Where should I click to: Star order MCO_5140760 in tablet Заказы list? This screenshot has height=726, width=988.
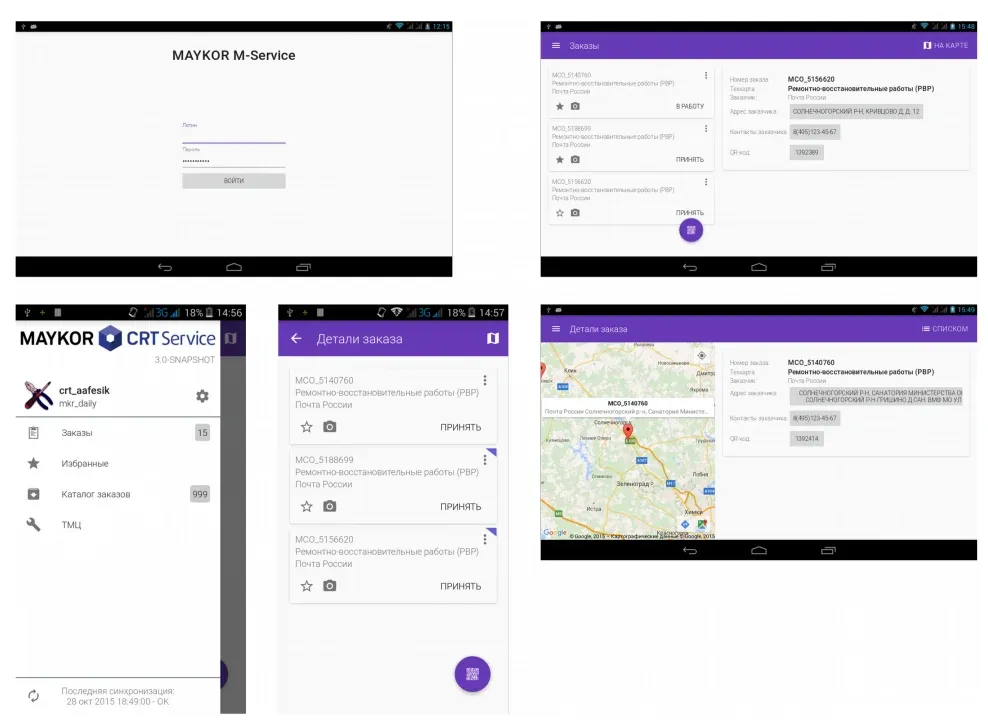point(560,107)
